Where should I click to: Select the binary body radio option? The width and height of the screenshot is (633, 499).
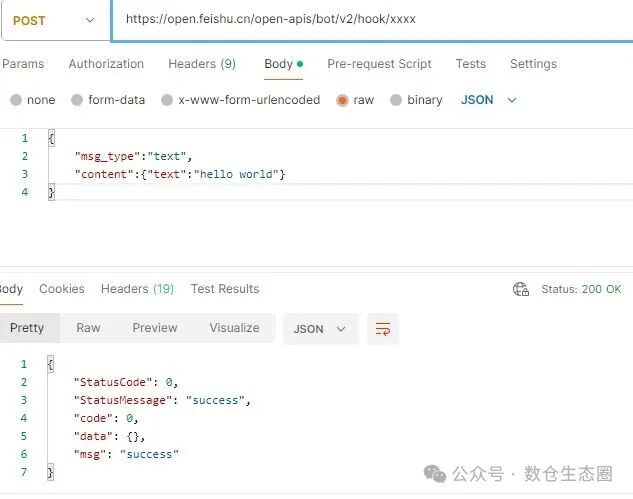(396, 100)
